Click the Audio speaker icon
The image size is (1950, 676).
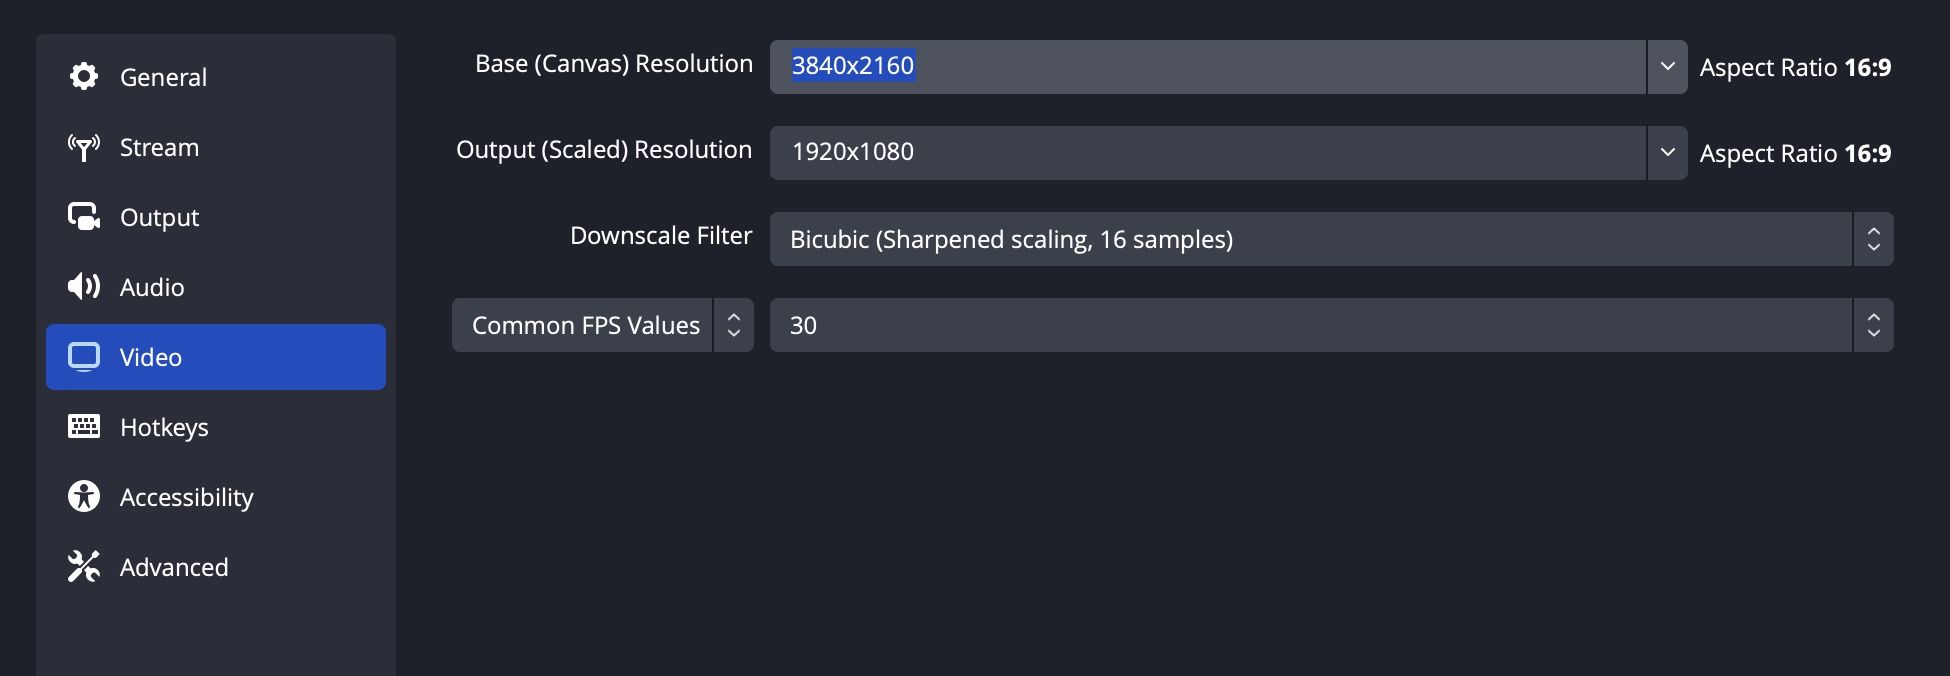[x=84, y=287]
